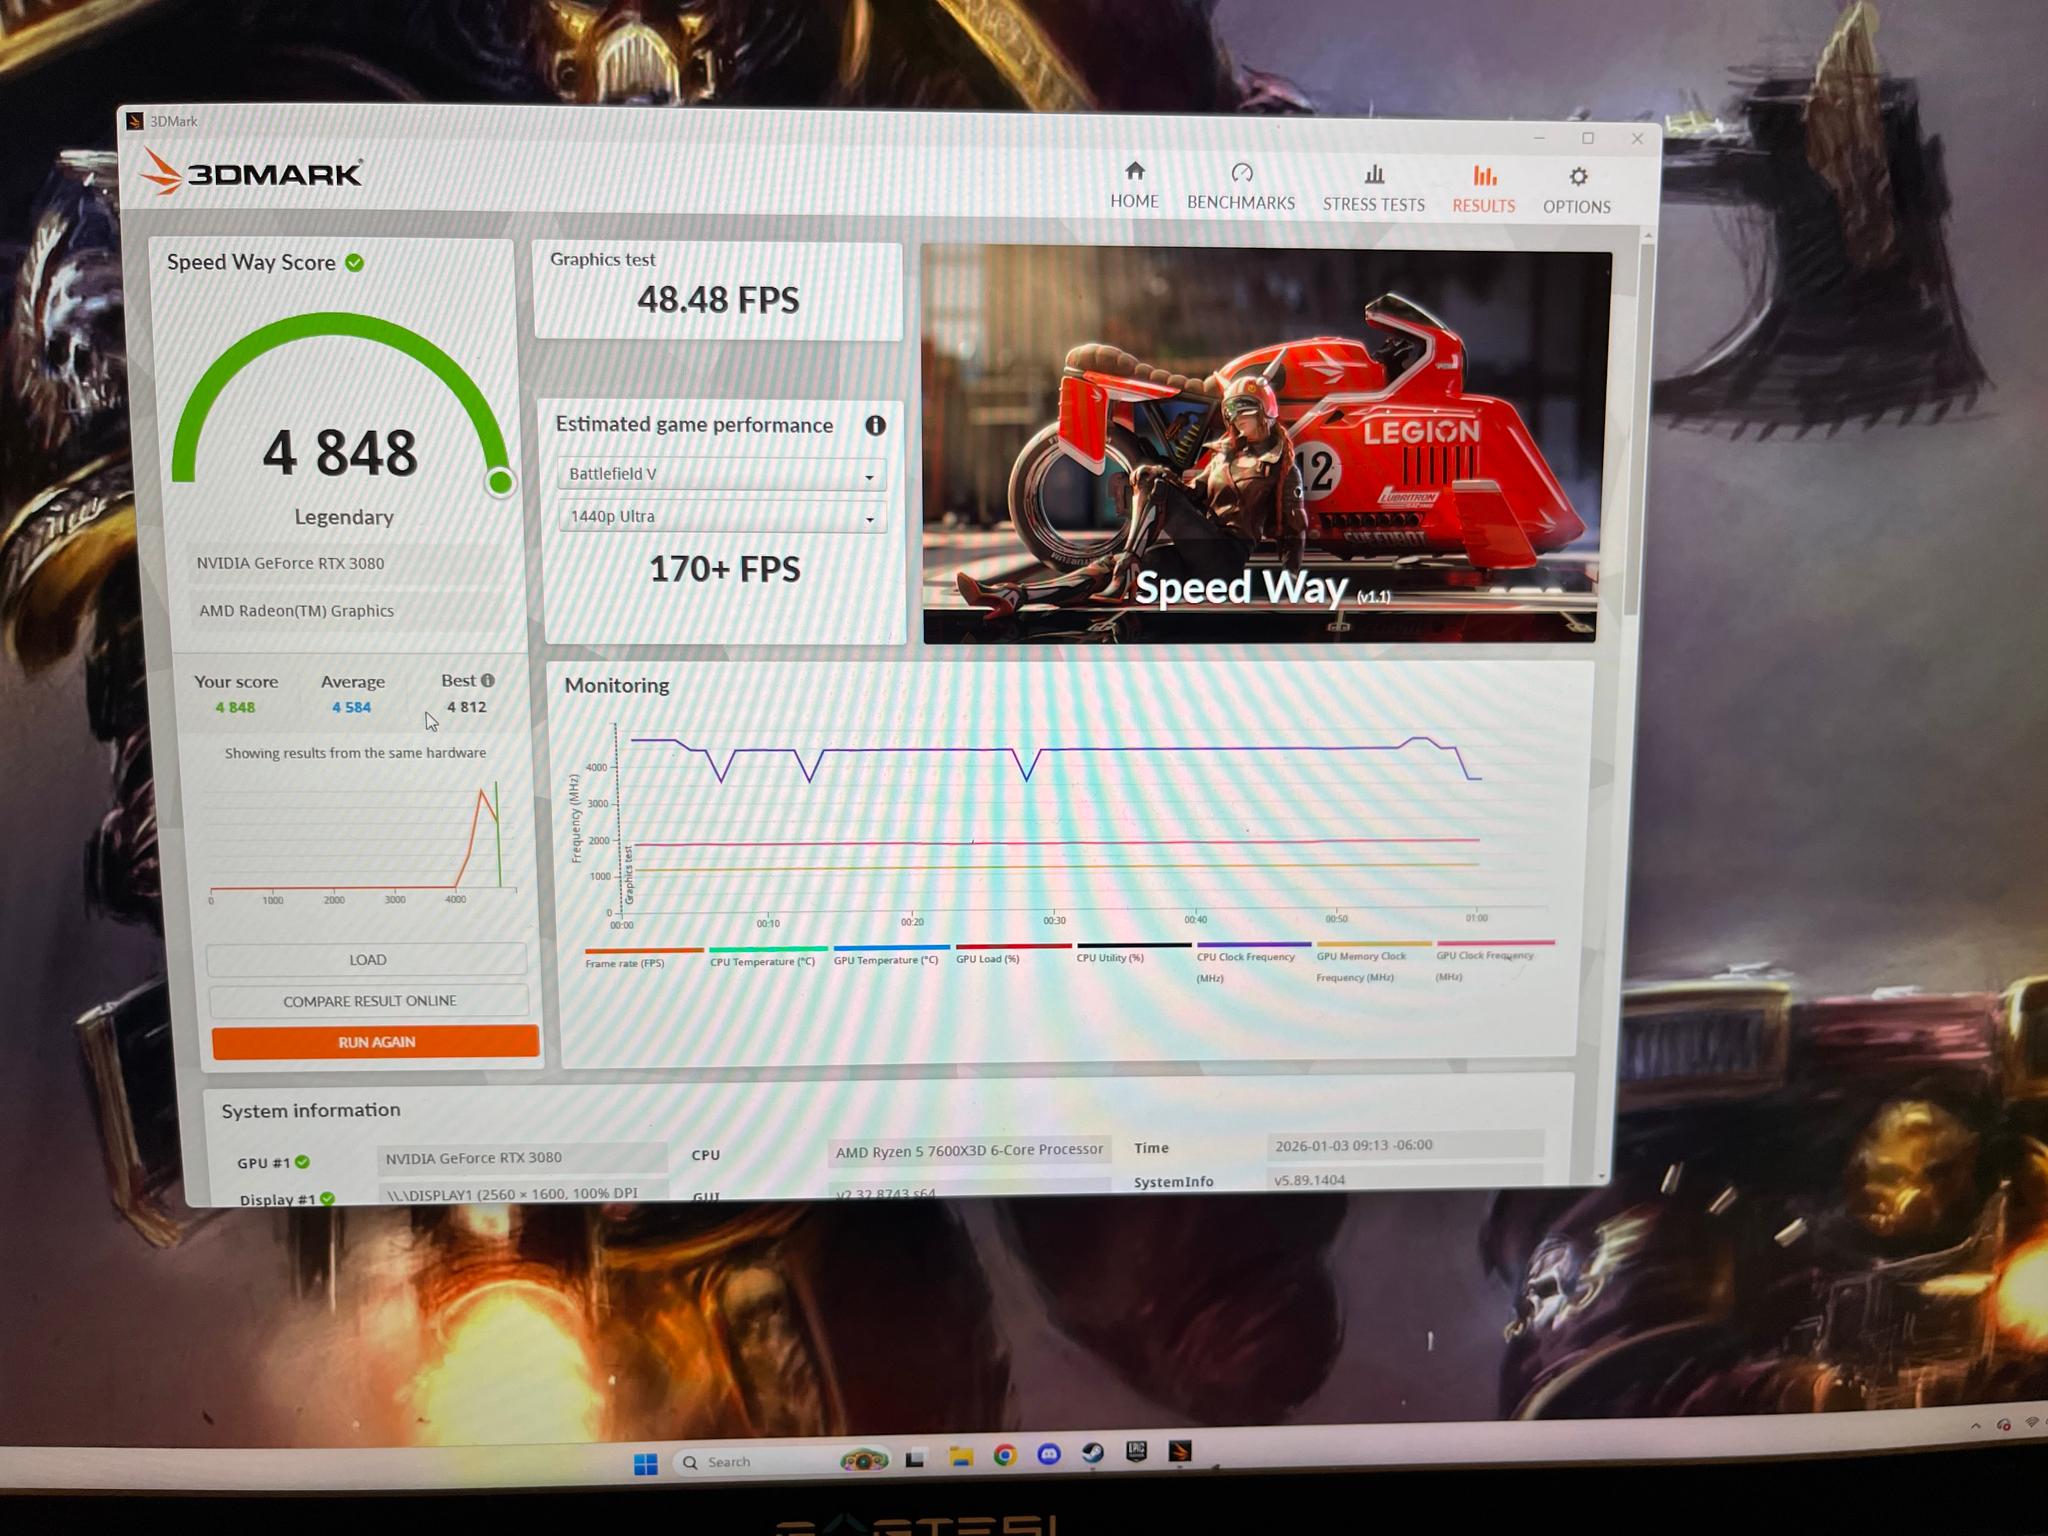2048x1536 pixels.
Task: Select 'NVIDIA GeForce RTX 3080' under Legendary
Action: click(290, 563)
